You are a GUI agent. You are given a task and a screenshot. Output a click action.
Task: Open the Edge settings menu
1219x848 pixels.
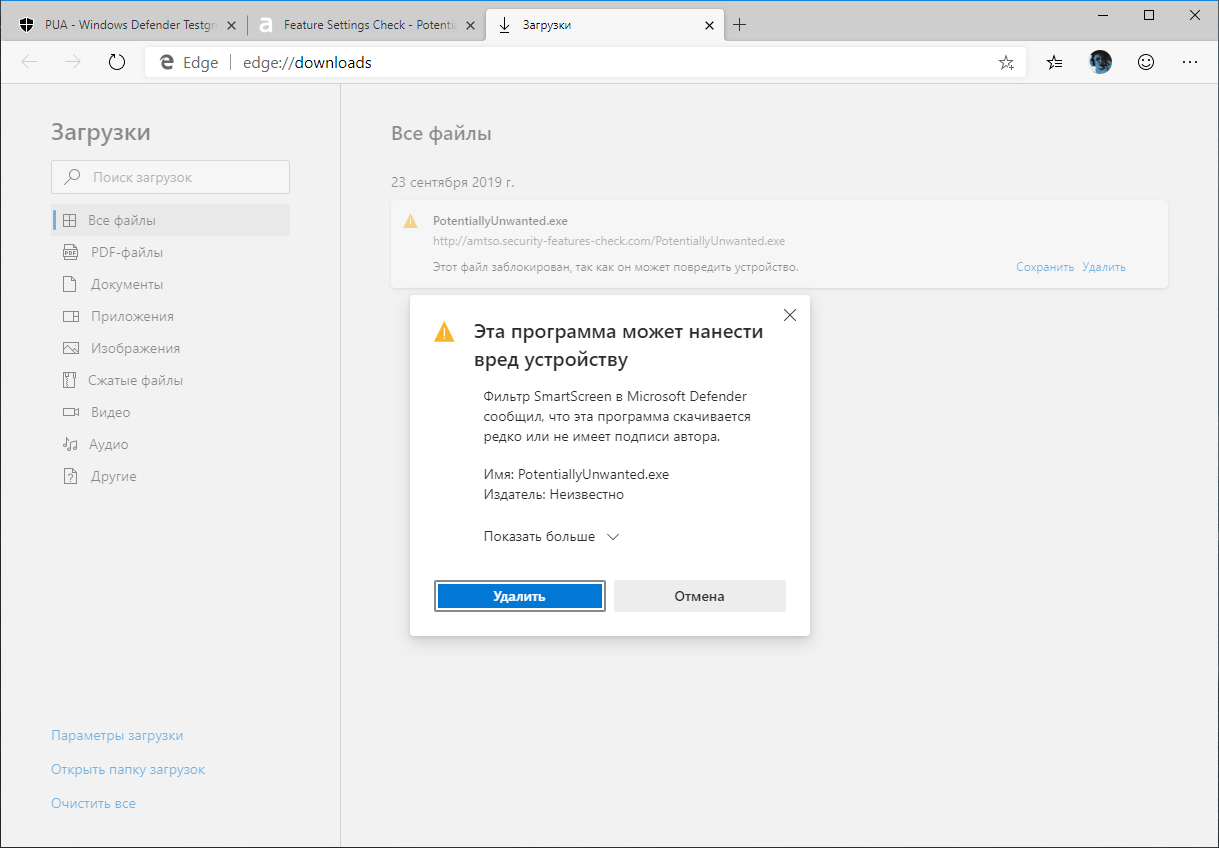1190,61
